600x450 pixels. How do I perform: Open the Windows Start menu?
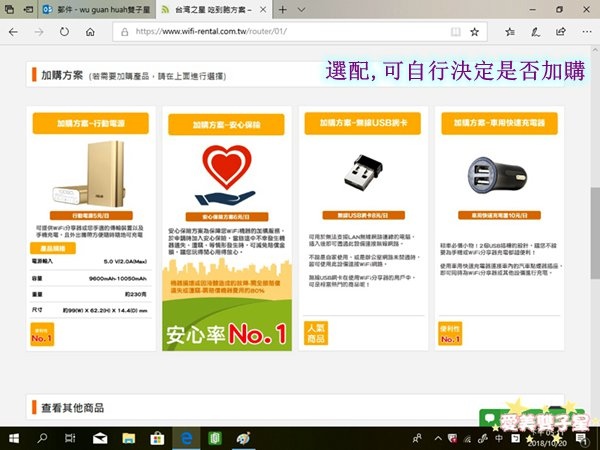(x=13, y=439)
